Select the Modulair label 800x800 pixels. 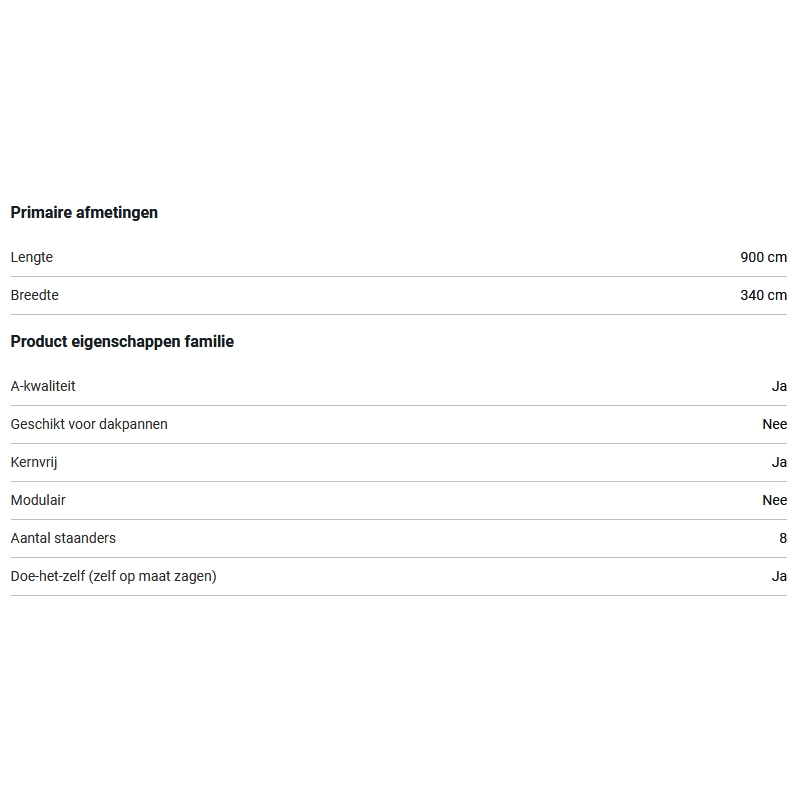[38, 500]
